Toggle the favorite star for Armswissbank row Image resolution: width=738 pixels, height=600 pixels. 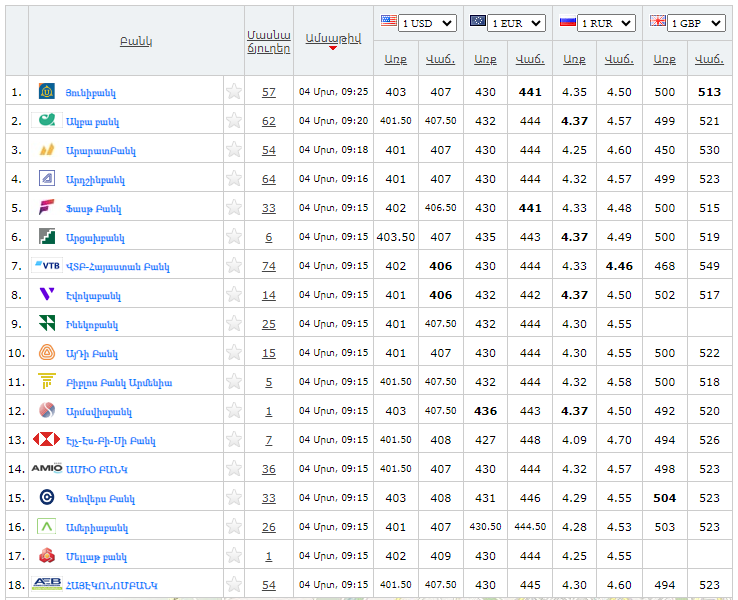point(234,411)
